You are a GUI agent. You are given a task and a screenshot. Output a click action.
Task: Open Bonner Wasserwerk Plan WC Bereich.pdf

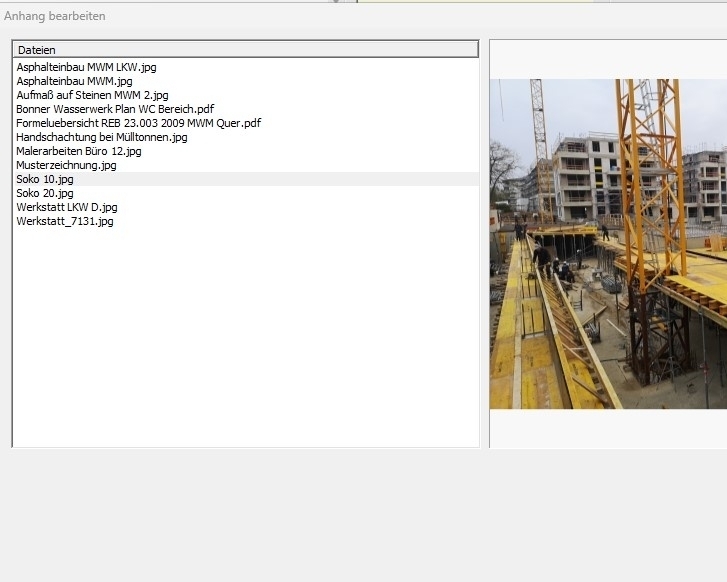[115, 109]
